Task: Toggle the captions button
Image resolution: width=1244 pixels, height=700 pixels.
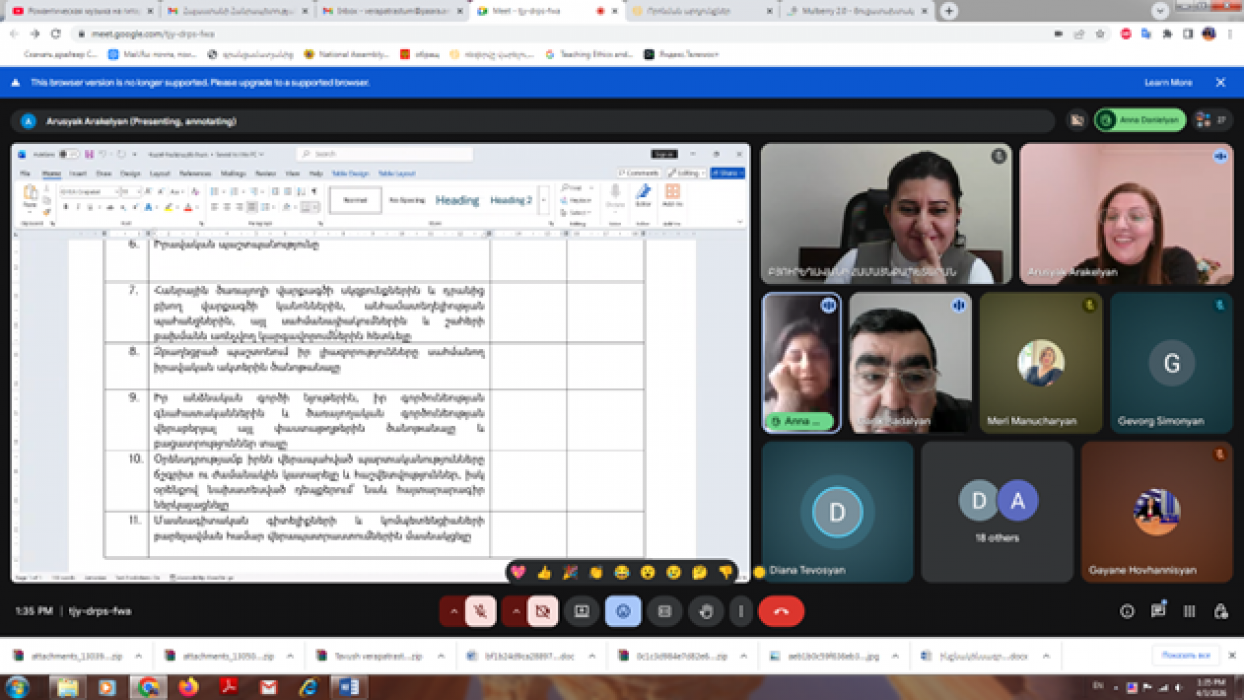Action: point(664,611)
